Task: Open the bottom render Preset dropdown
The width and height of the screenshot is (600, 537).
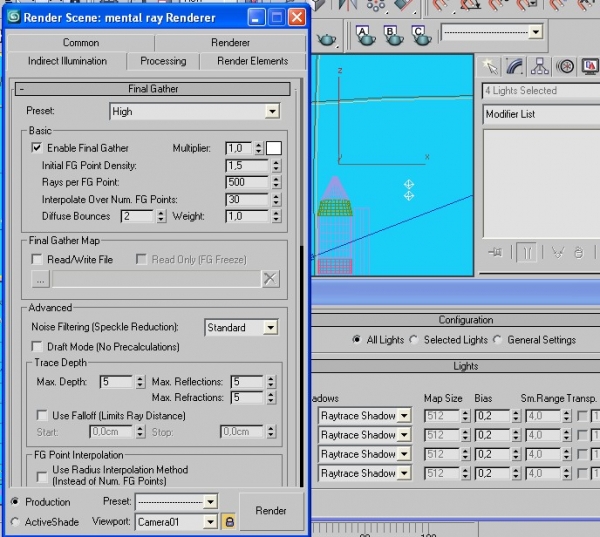Action: point(210,501)
